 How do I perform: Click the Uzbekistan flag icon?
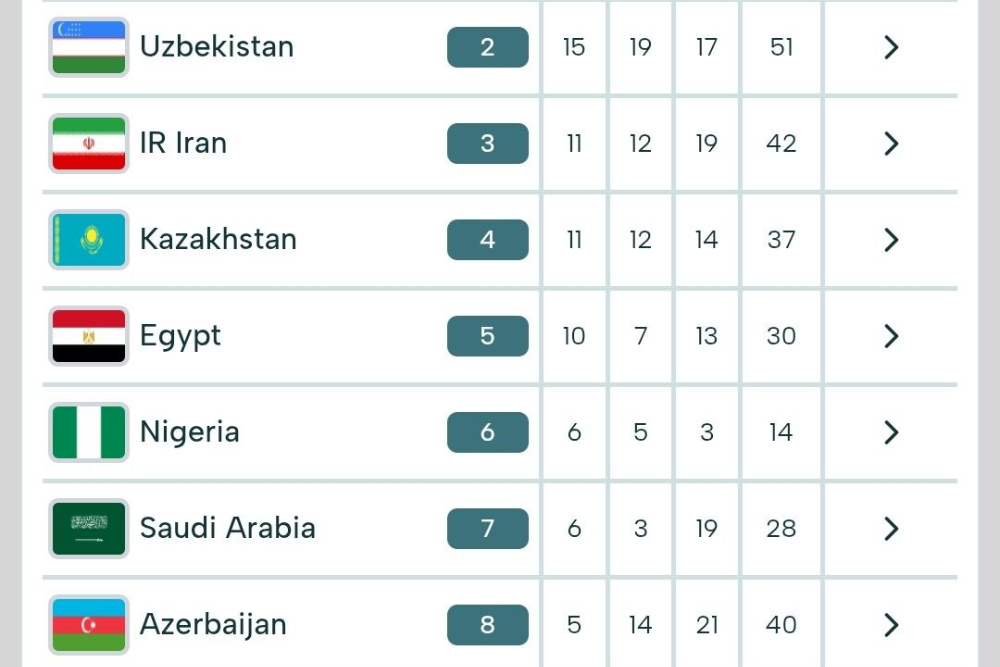89,47
